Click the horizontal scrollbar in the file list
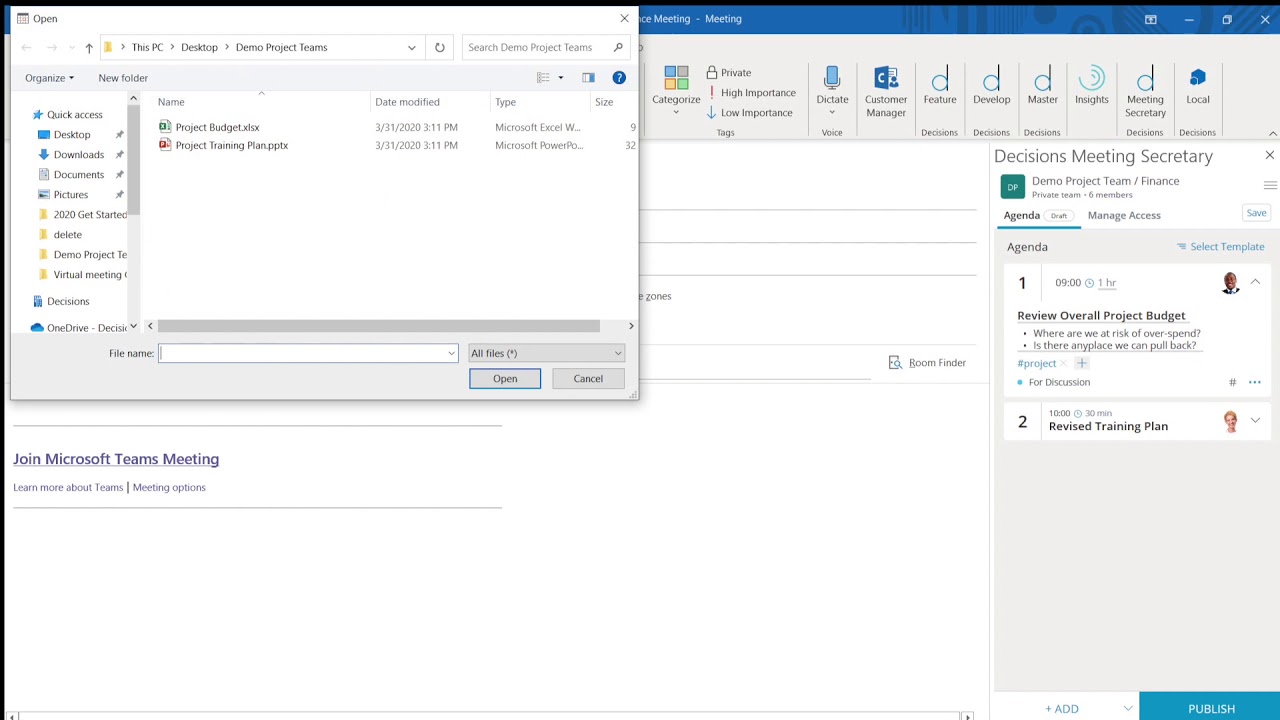Viewport: 1280px width, 720px height. (378, 326)
